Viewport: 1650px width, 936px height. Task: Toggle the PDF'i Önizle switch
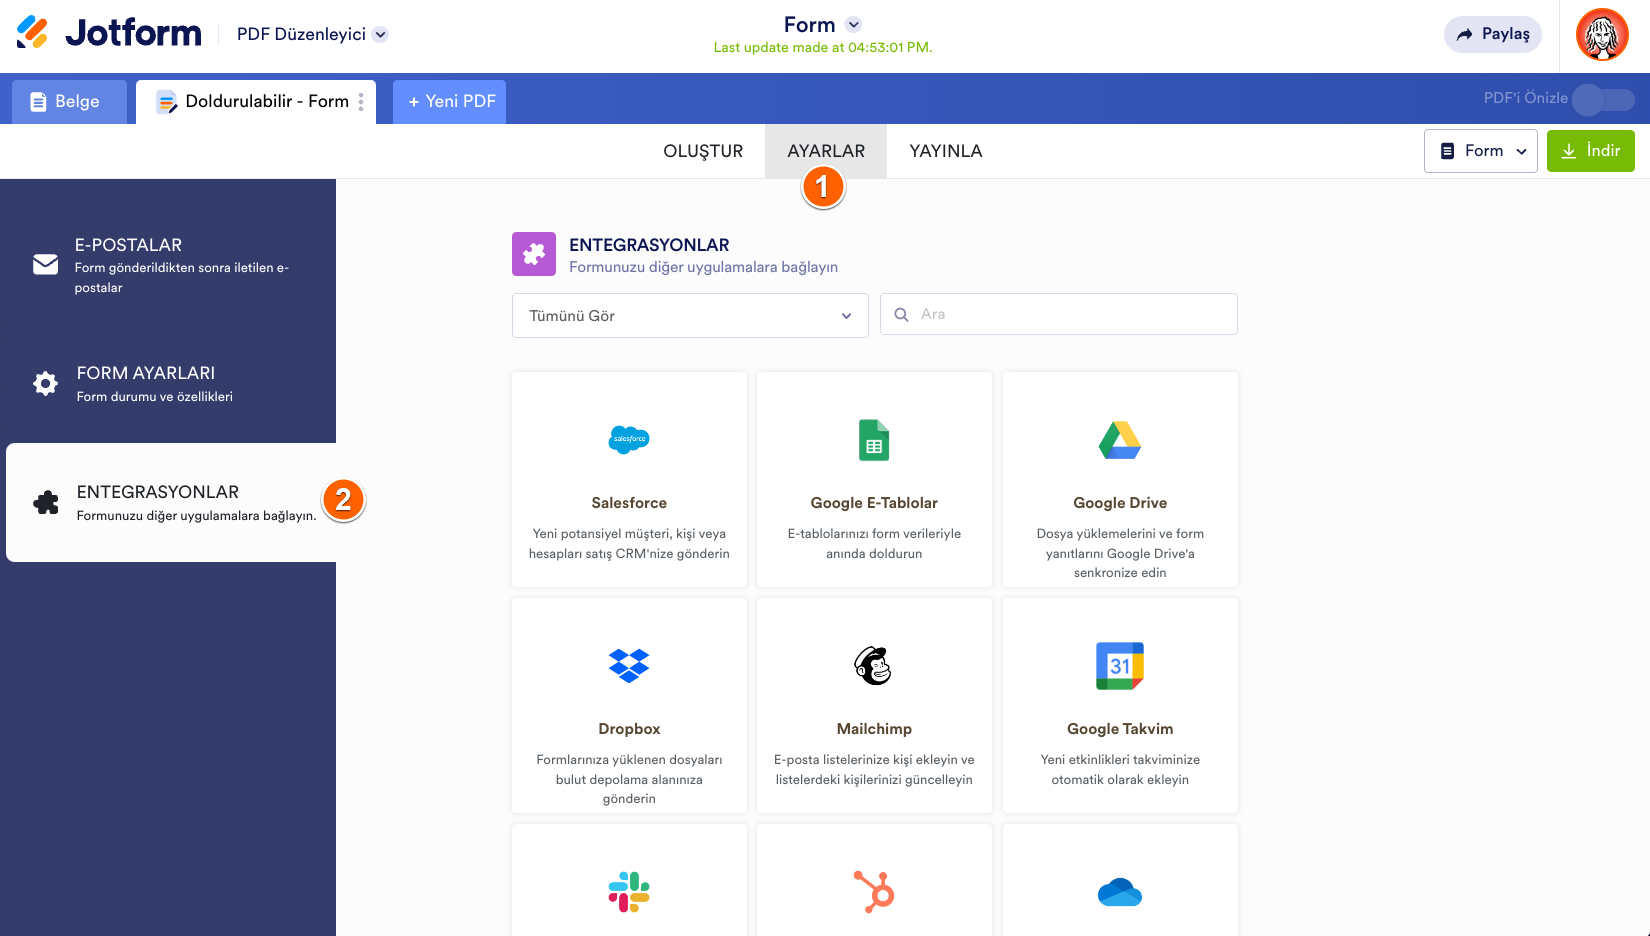pyautogui.click(x=1603, y=99)
